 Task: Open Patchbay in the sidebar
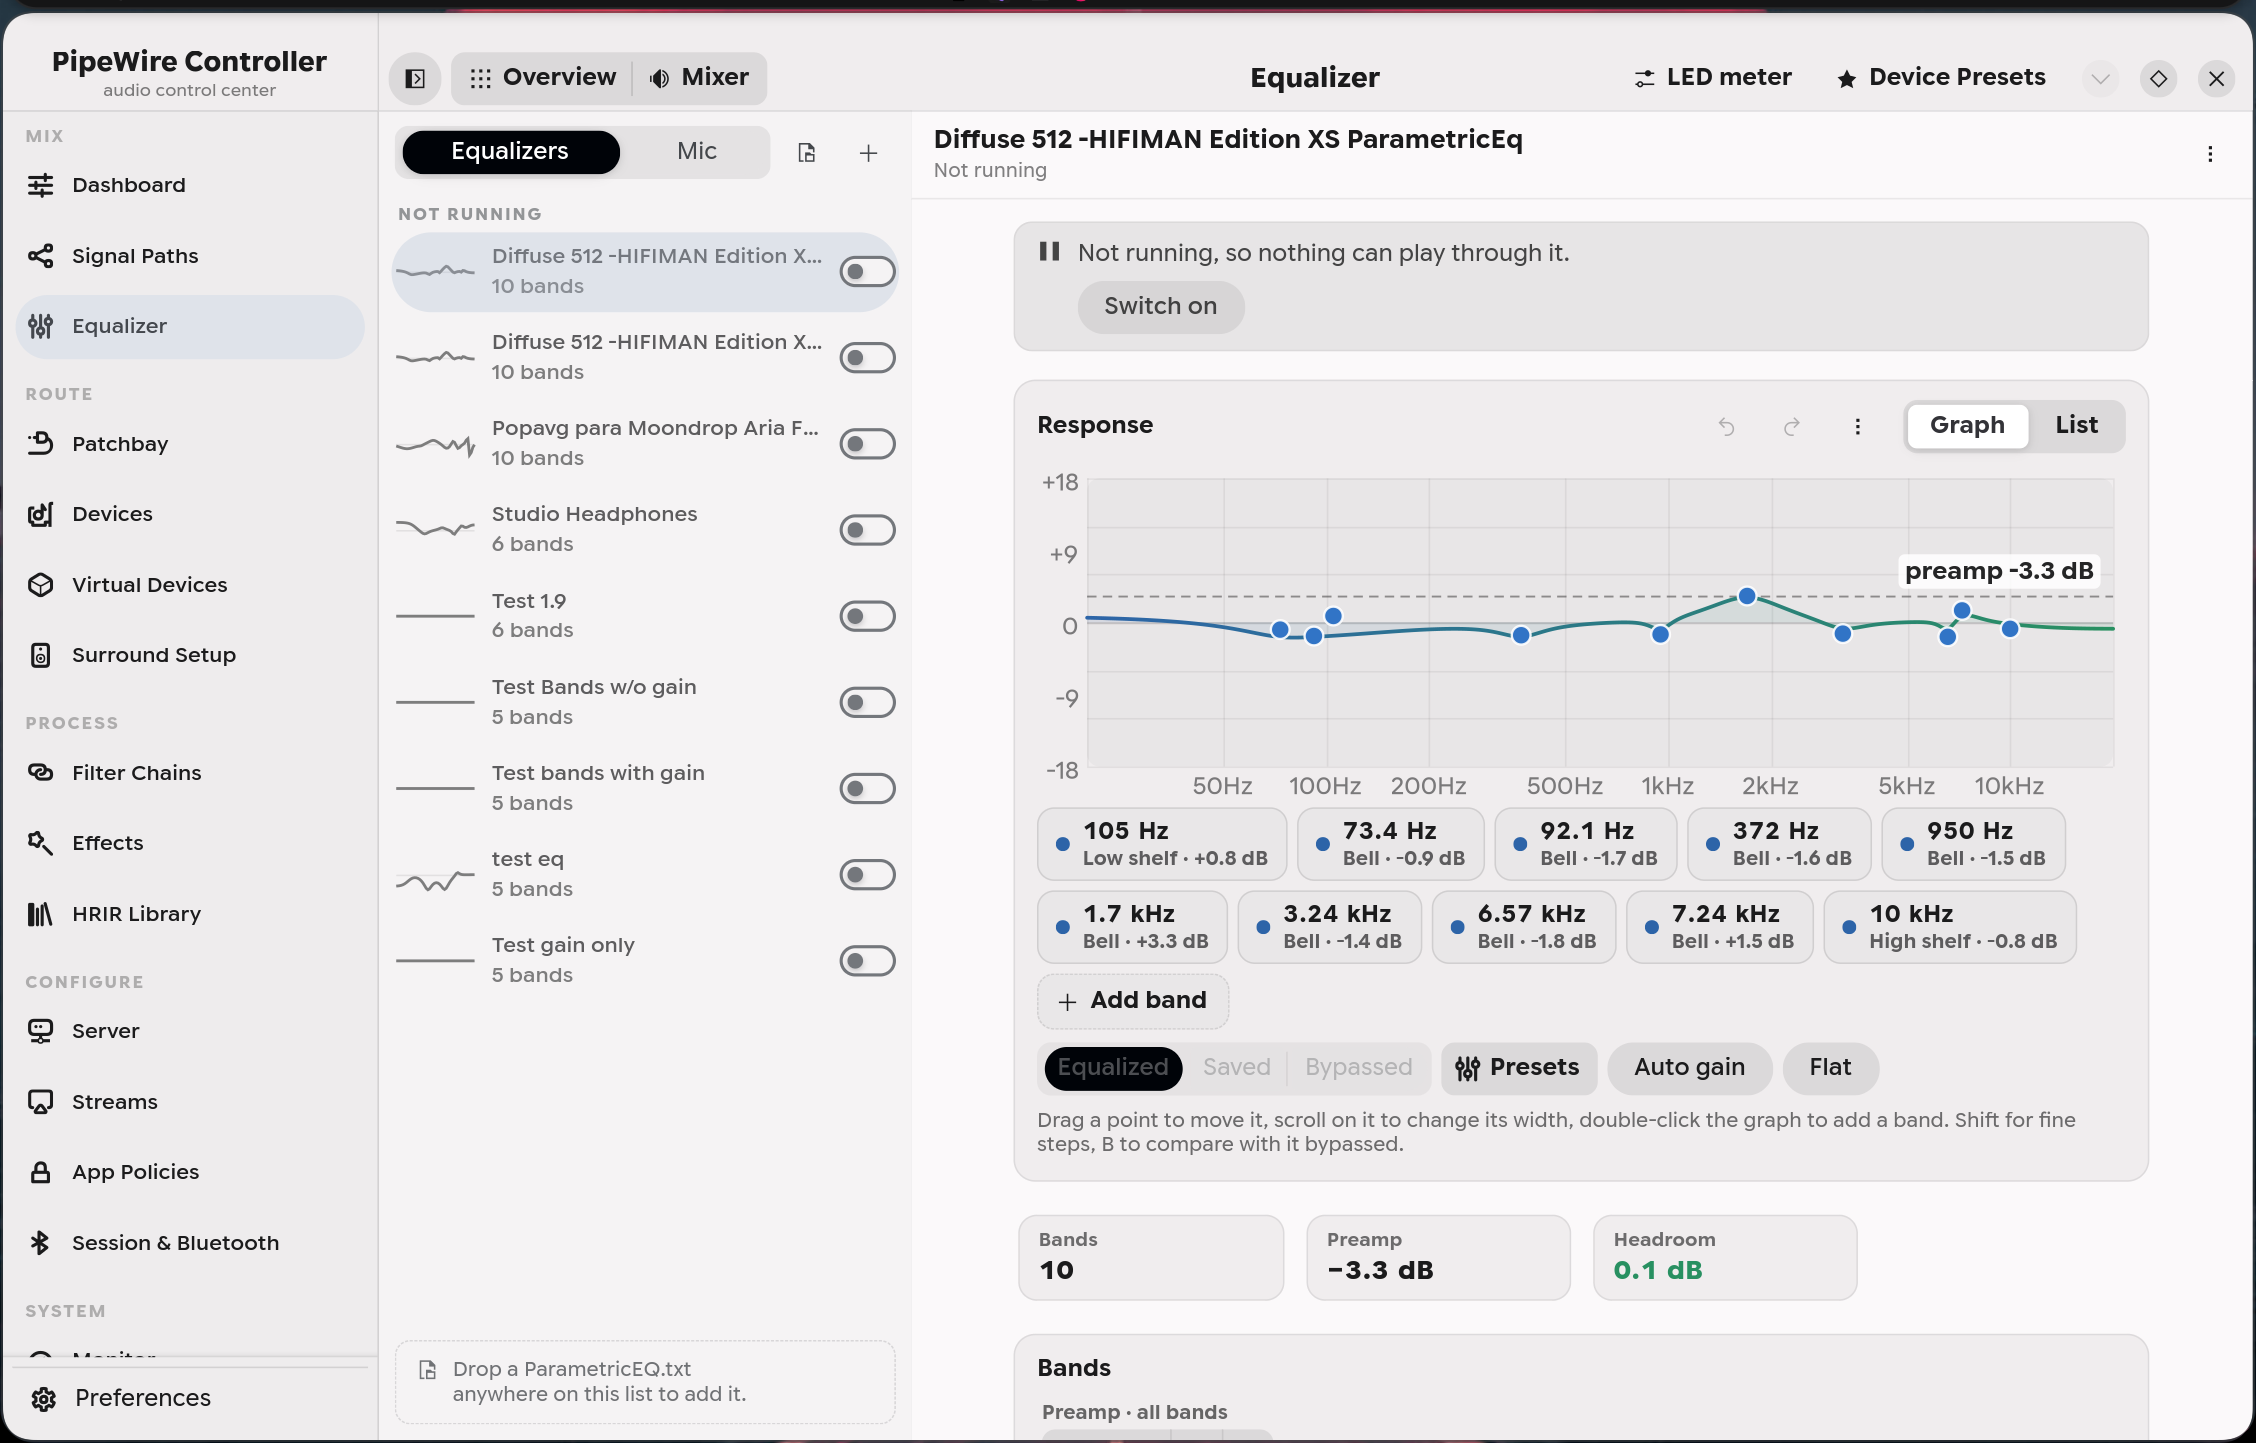pyautogui.click(x=190, y=444)
